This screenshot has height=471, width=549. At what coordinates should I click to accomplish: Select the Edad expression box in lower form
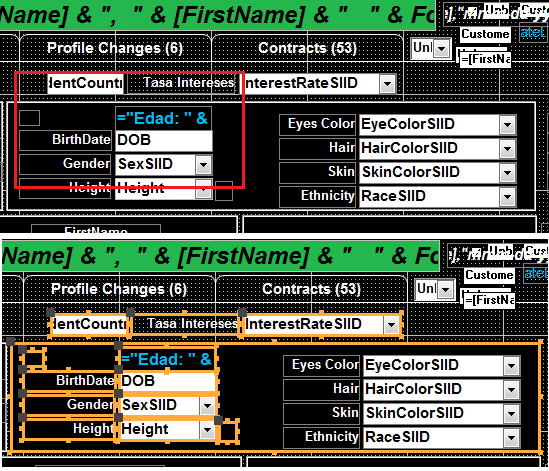click(x=167, y=359)
